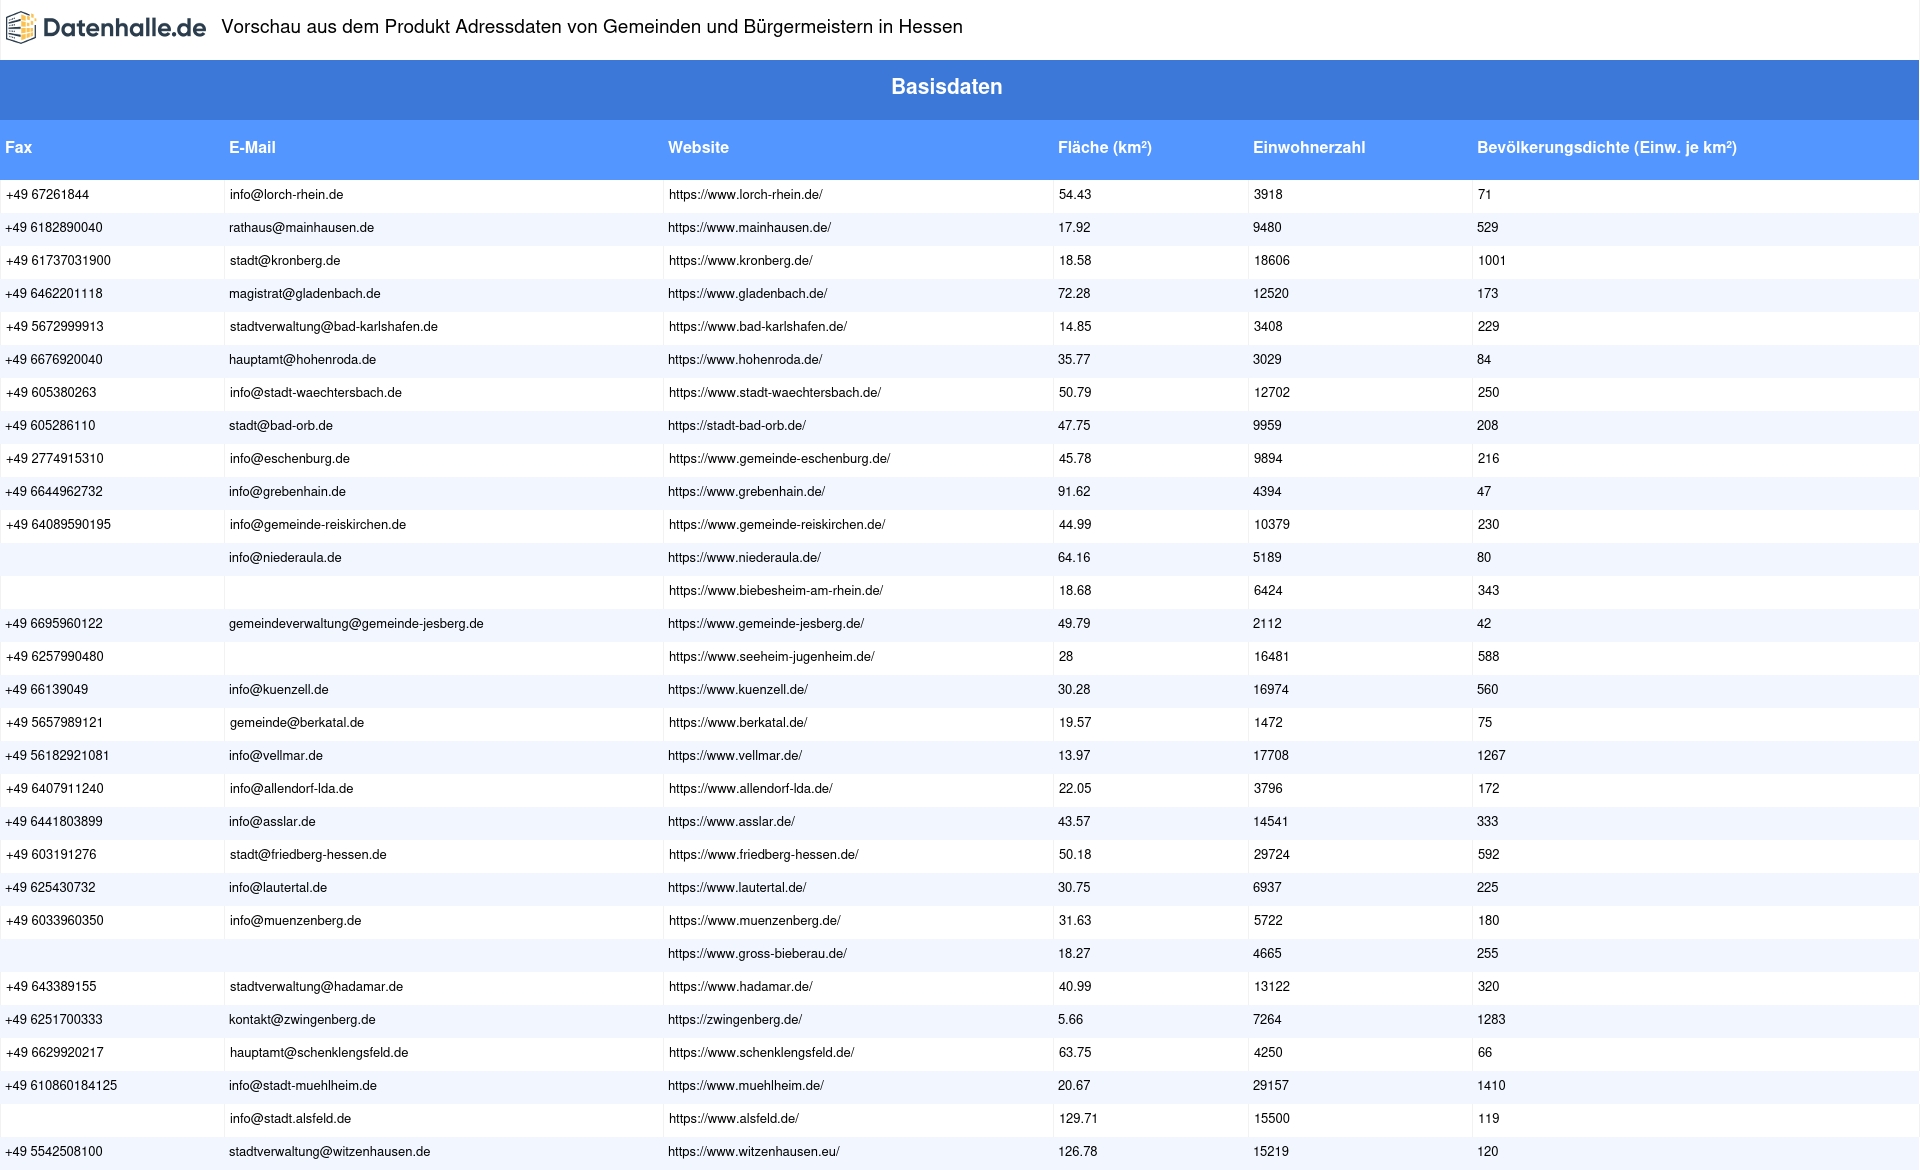Click fax number +49 6182890040
This screenshot has width=1920, height=1170.
(x=54, y=228)
